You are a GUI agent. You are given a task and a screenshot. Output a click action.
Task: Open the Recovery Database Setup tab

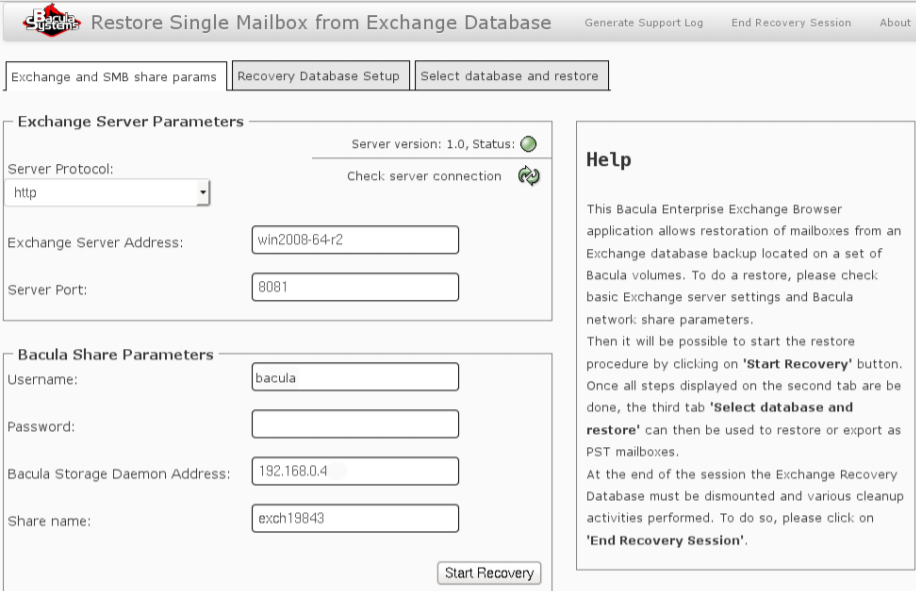click(x=320, y=76)
